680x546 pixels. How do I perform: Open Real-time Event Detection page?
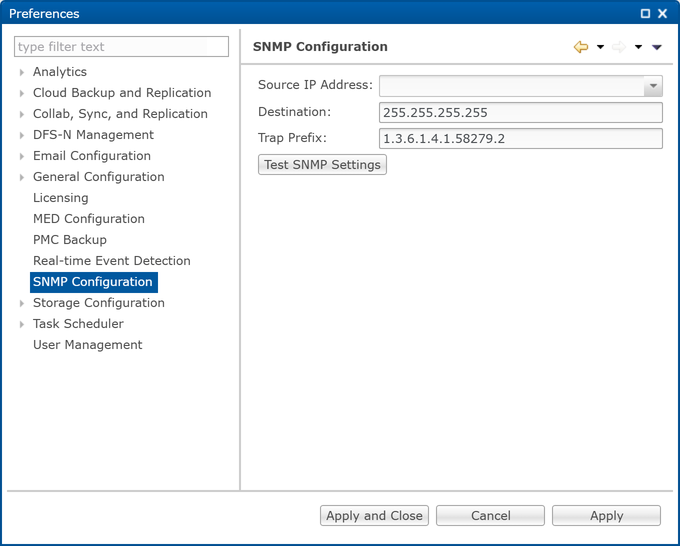(112, 261)
